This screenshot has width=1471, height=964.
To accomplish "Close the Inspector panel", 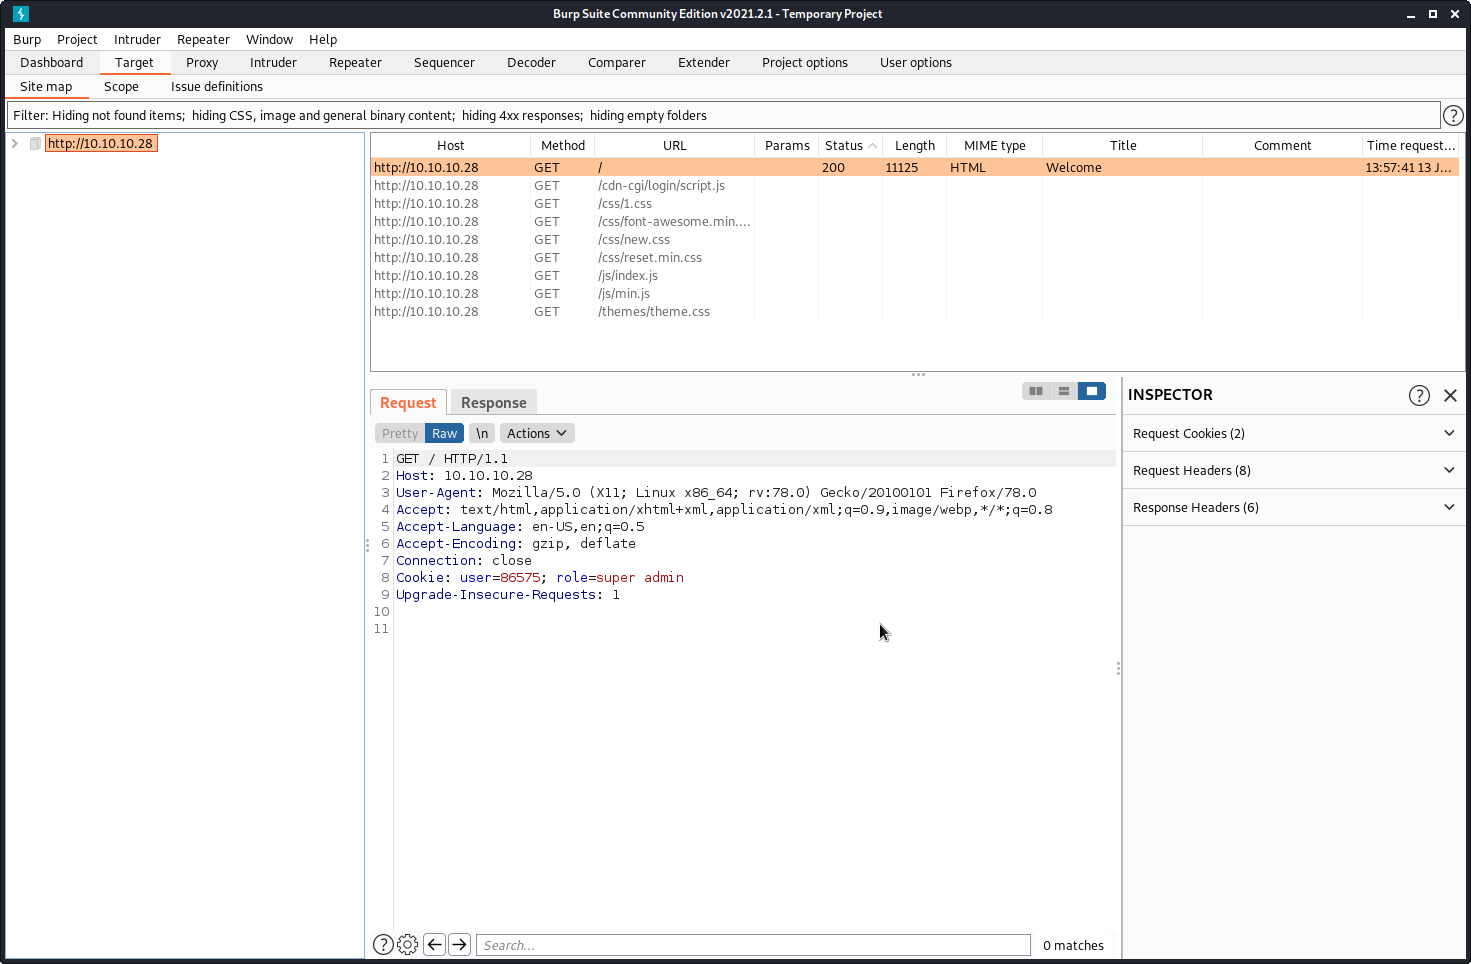I will [1450, 395].
